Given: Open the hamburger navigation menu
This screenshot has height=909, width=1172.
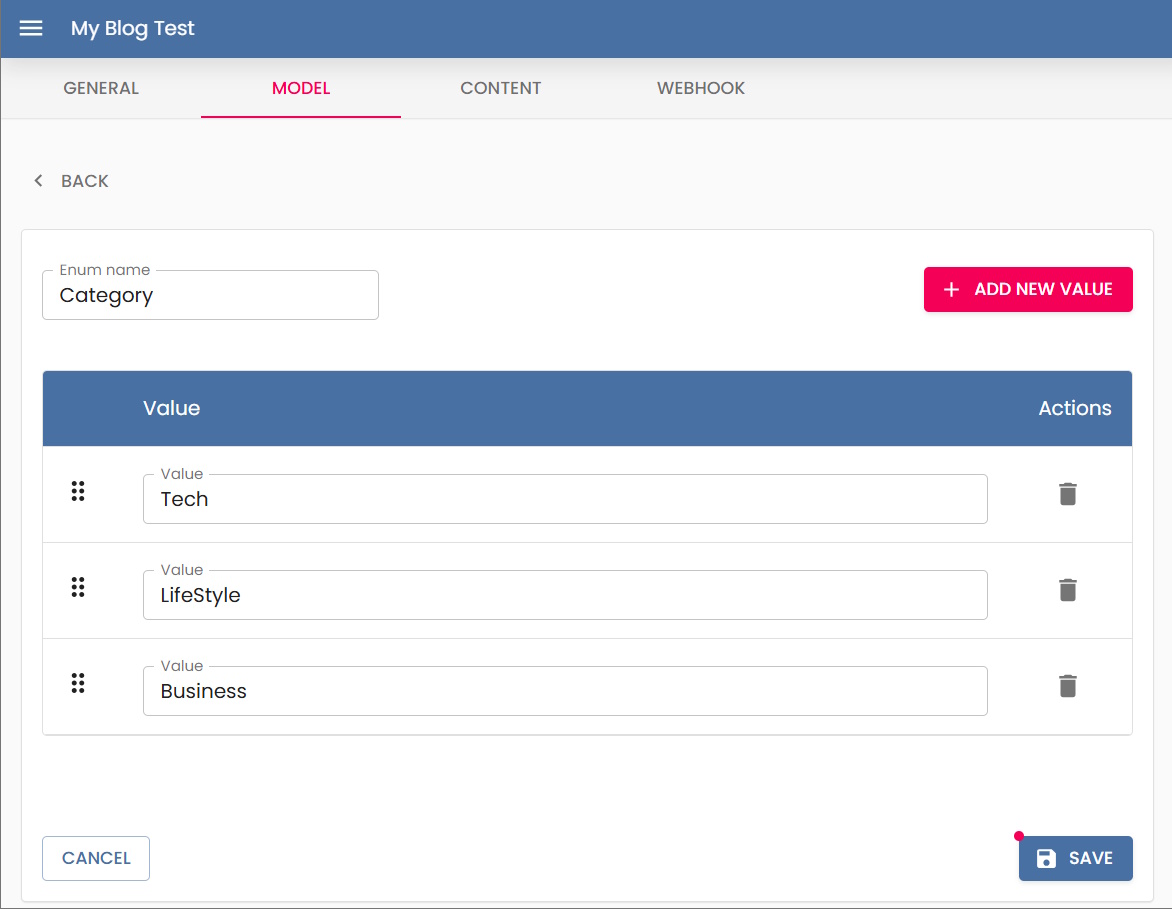Looking at the screenshot, I should (31, 28).
